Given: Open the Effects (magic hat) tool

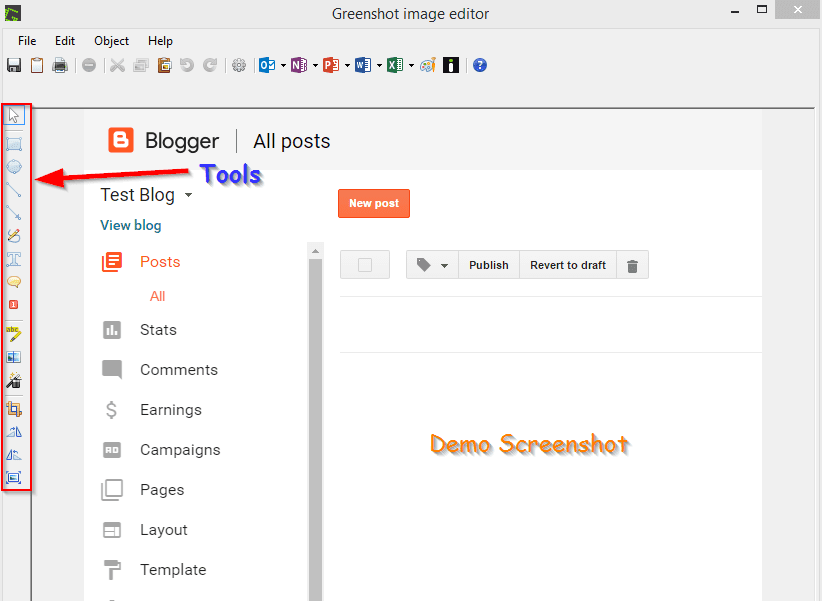Looking at the screenshot, I should click(x=14, y=380).
